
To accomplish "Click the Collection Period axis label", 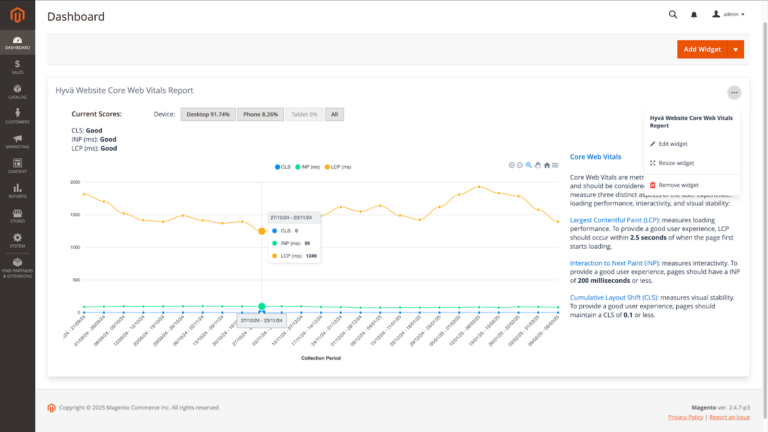I will click(x=321, y=358).
